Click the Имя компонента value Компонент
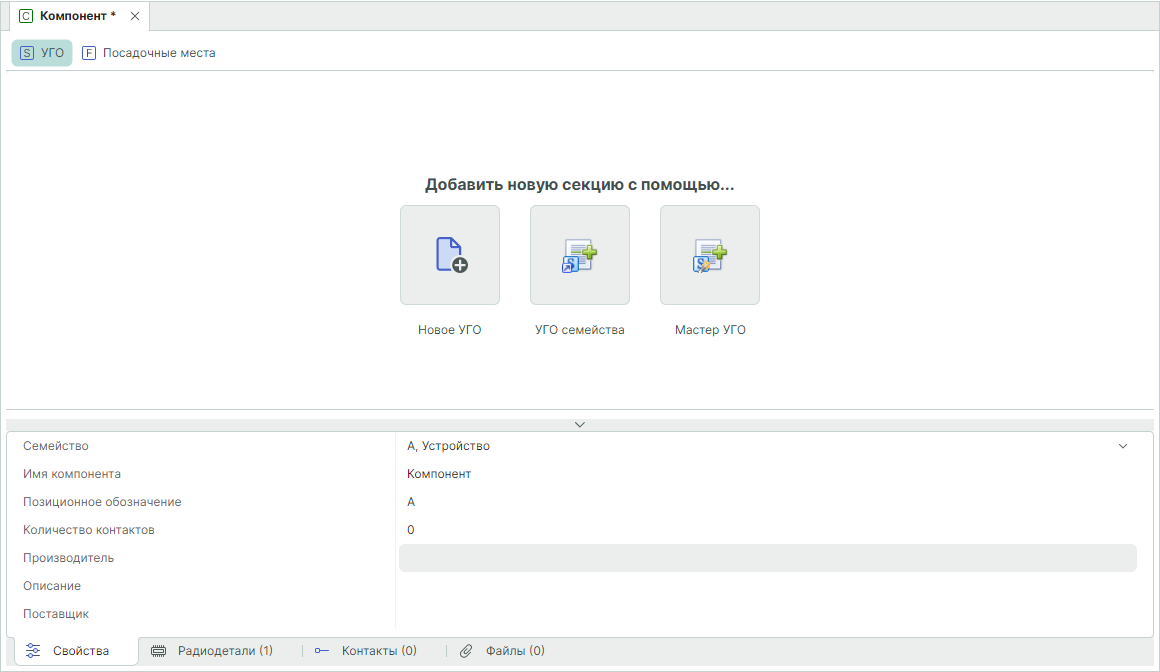 (439, 474)
